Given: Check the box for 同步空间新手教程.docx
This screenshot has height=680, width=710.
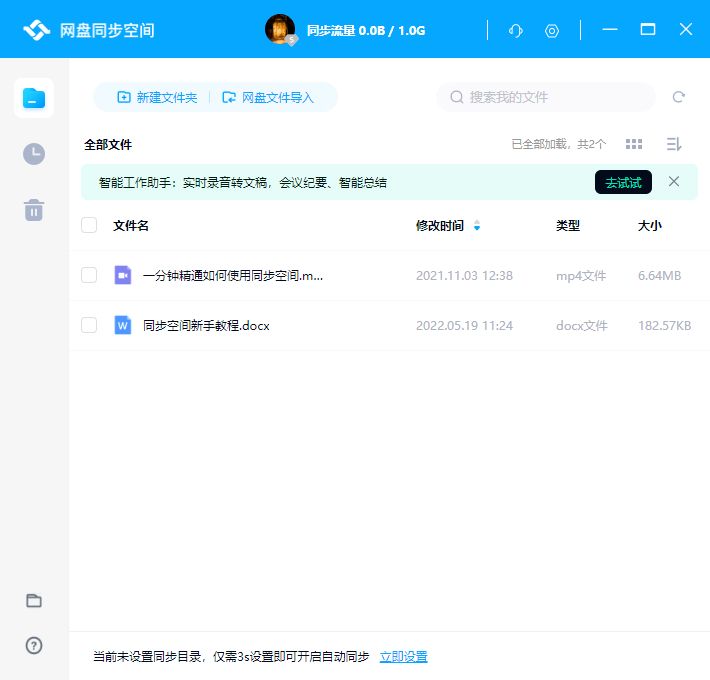Looking at the screenshot, I should point(89,325).
